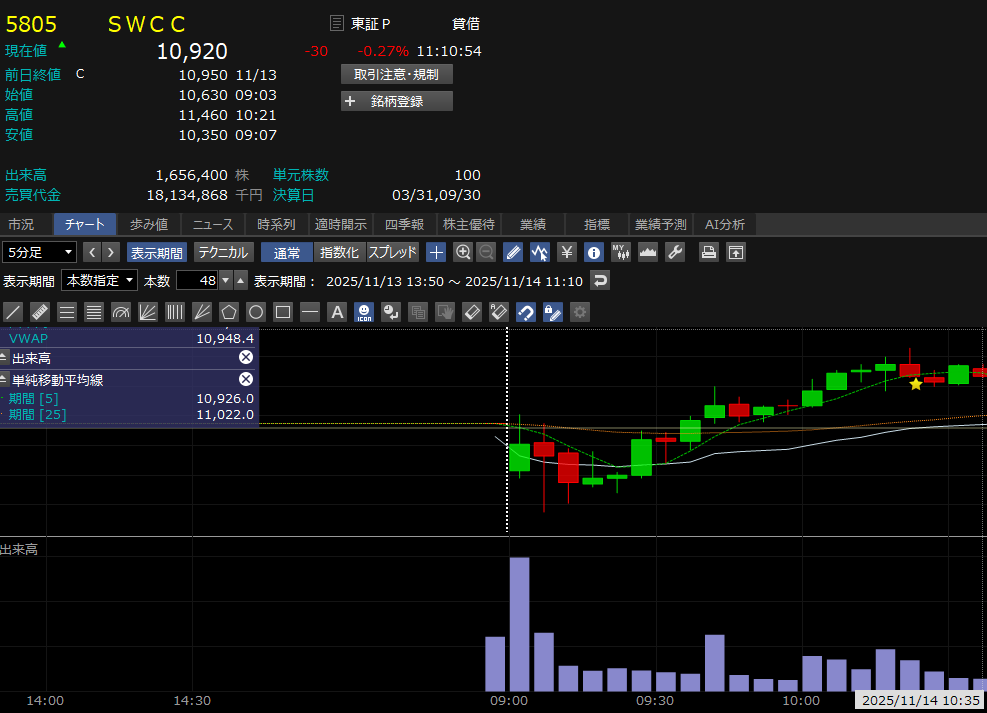Open chart settings with the wrench icon
The height and width of the screenshot is (713, 987).
coord(675,252)
